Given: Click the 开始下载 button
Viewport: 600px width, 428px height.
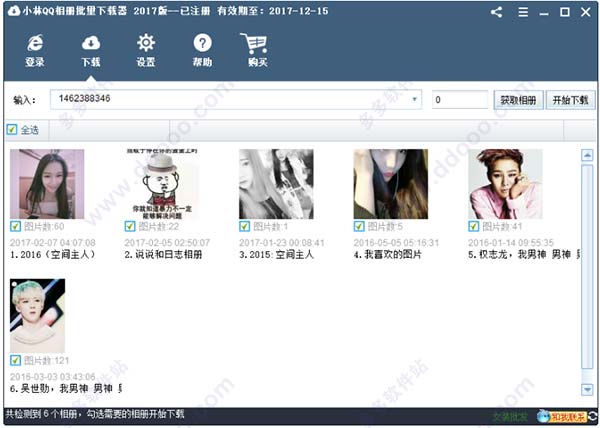Looking at the screenshot, I should [x=570, y=100].
